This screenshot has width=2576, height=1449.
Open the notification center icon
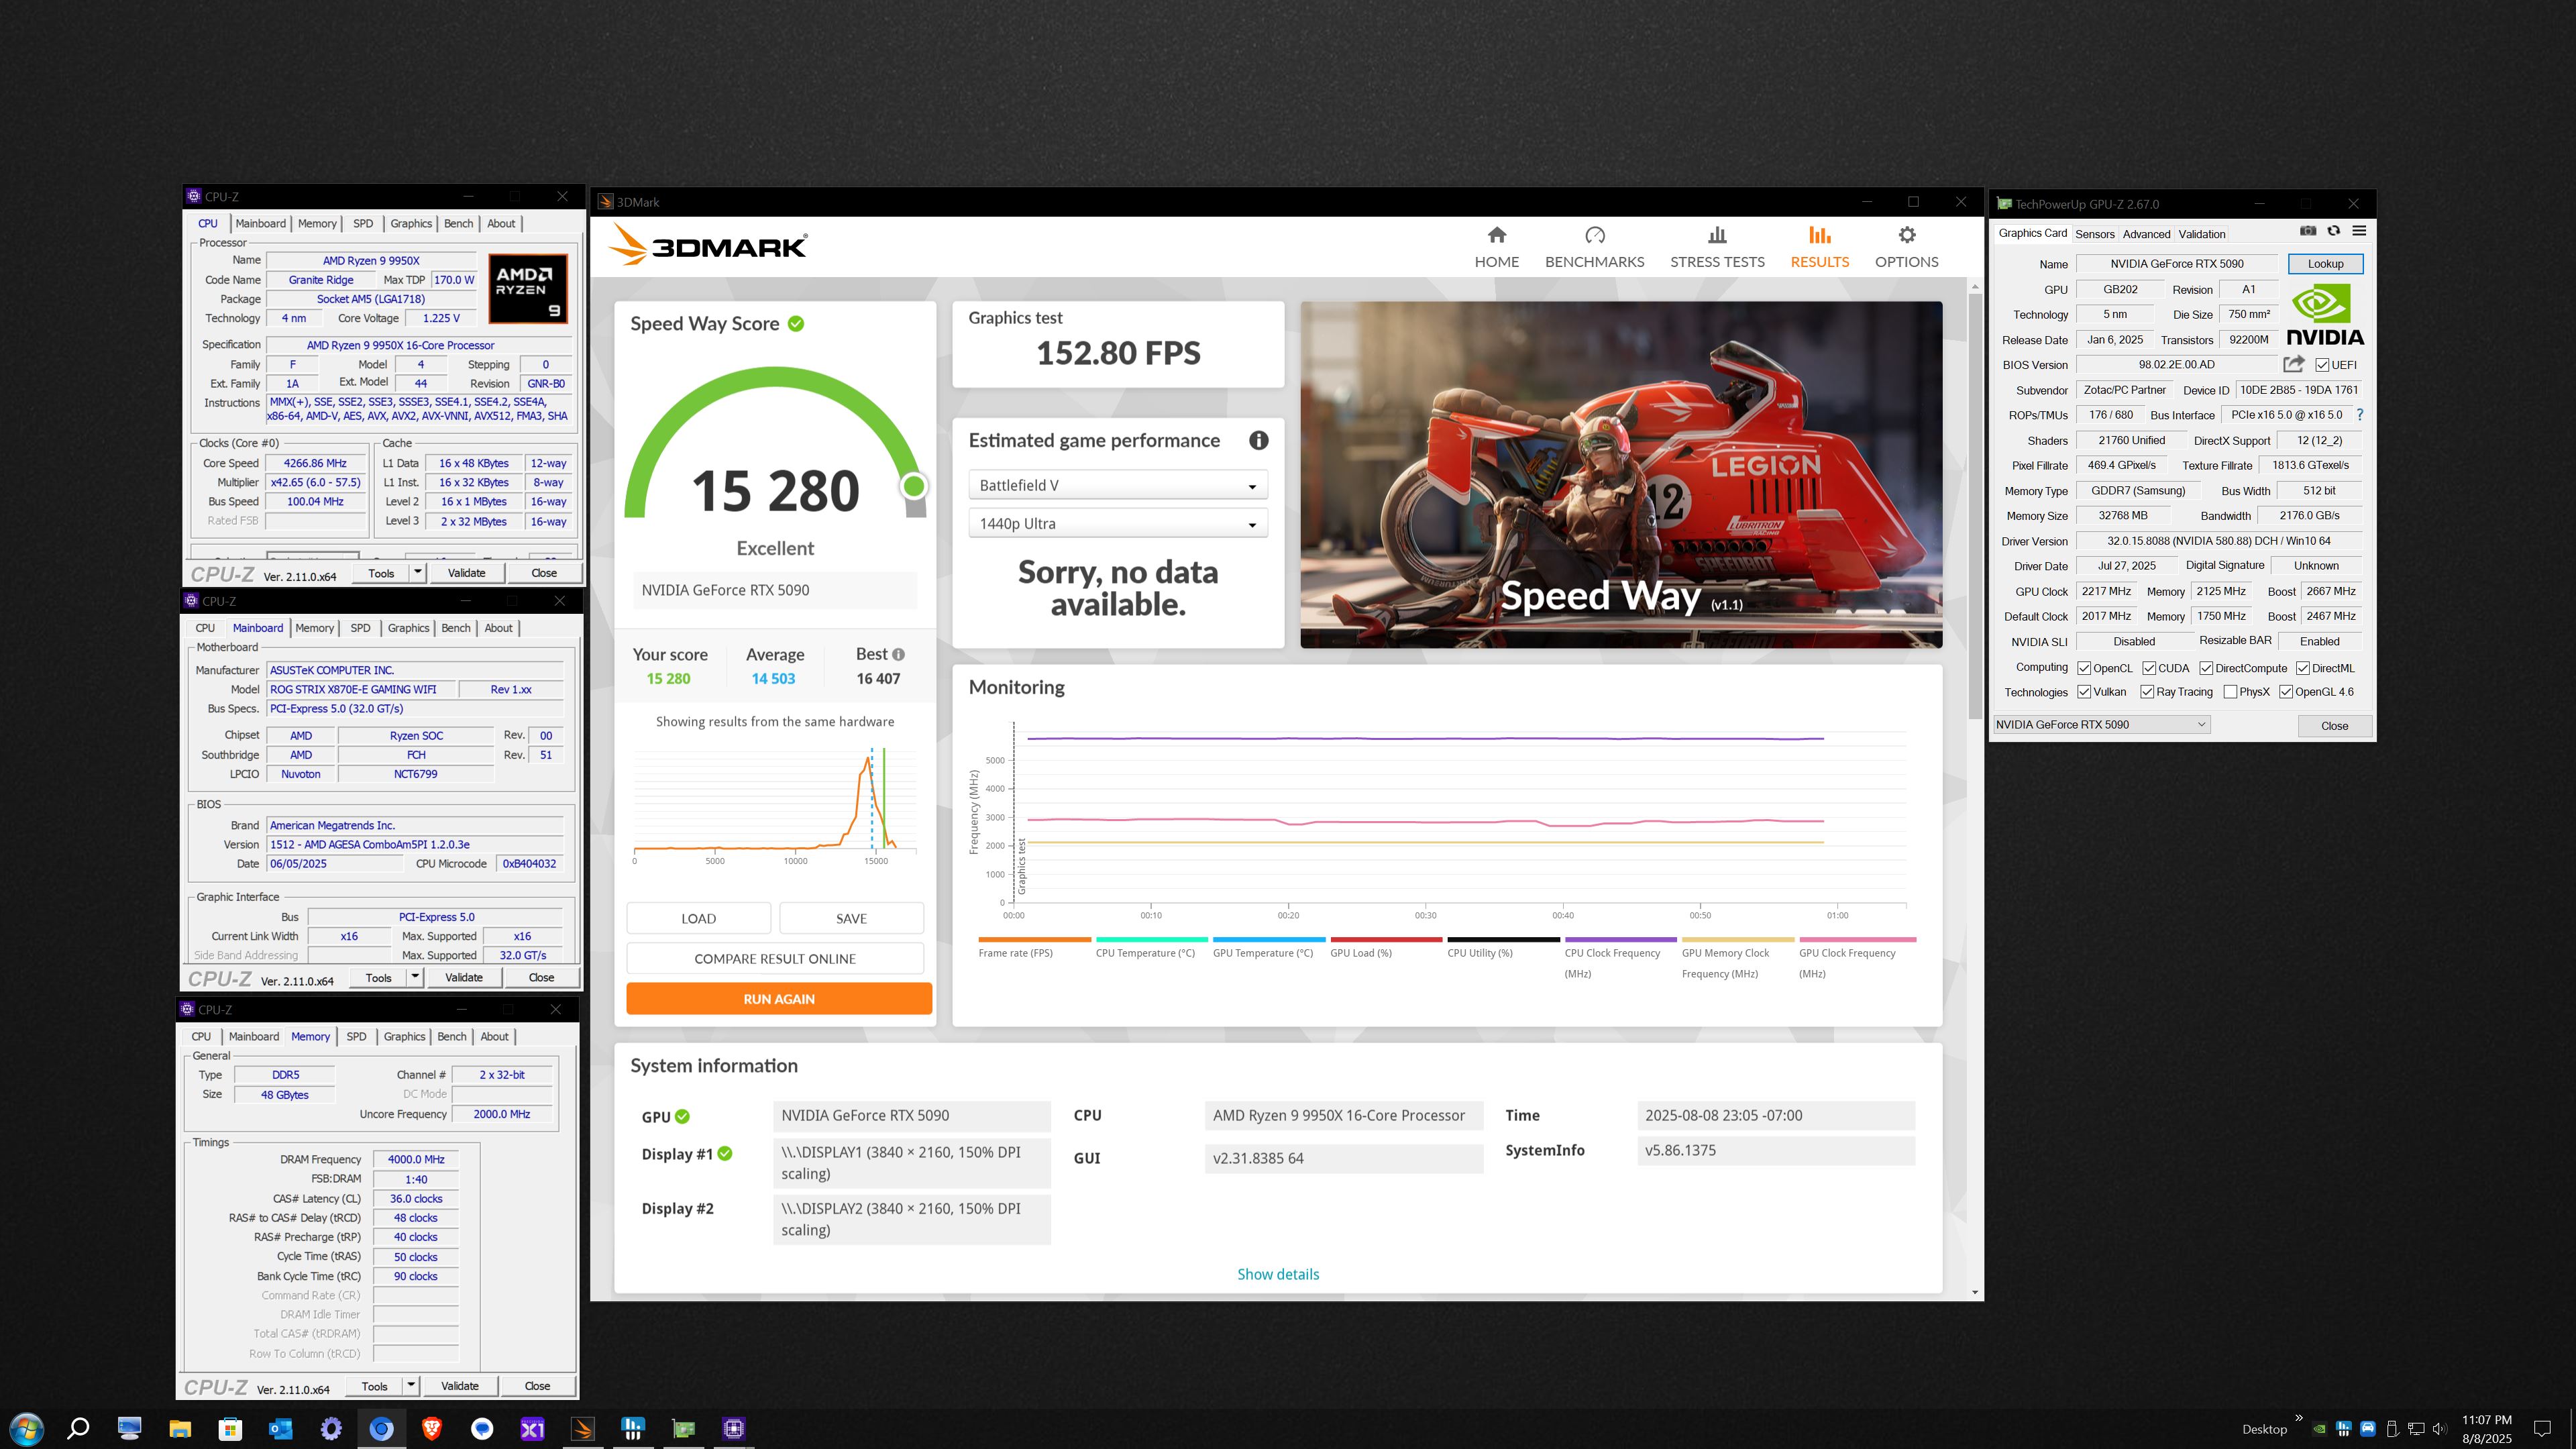(2542, 1429)
